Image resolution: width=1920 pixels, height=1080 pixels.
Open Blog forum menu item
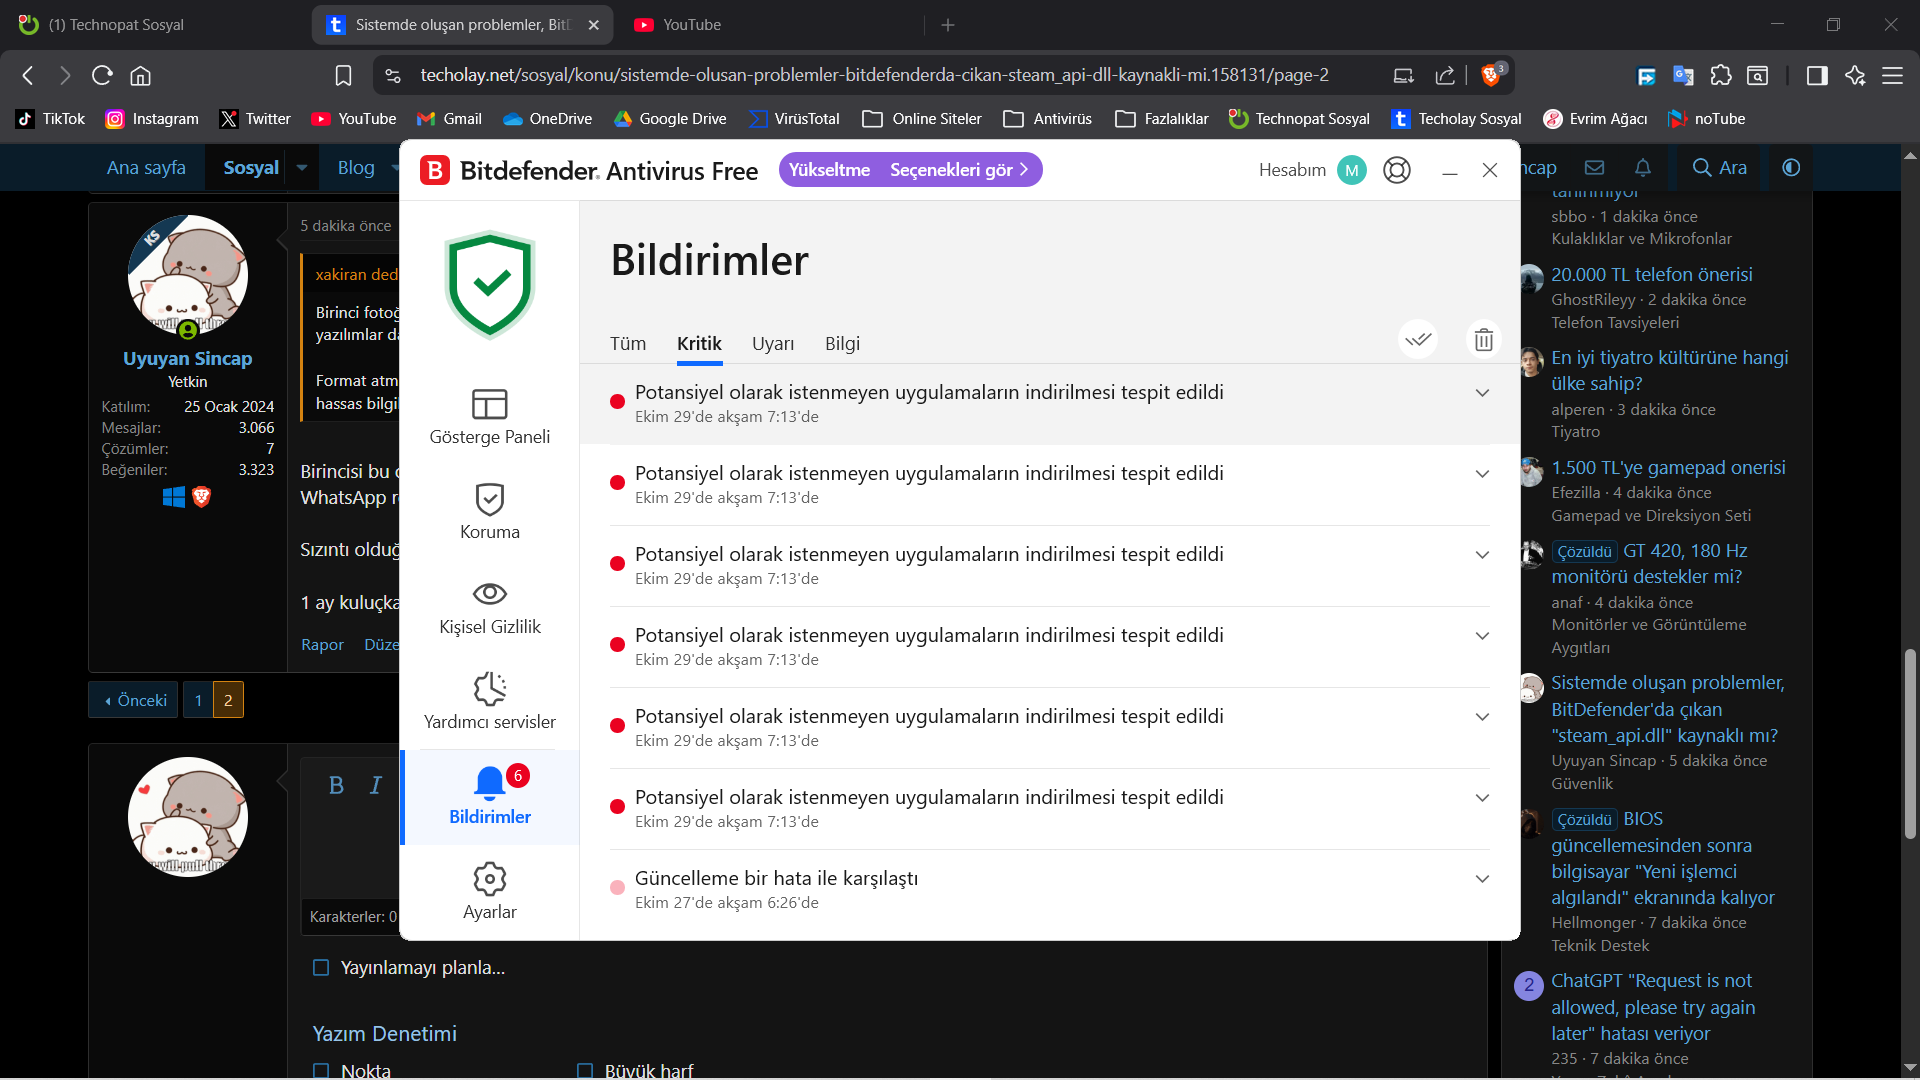click(x=356, y=167)
